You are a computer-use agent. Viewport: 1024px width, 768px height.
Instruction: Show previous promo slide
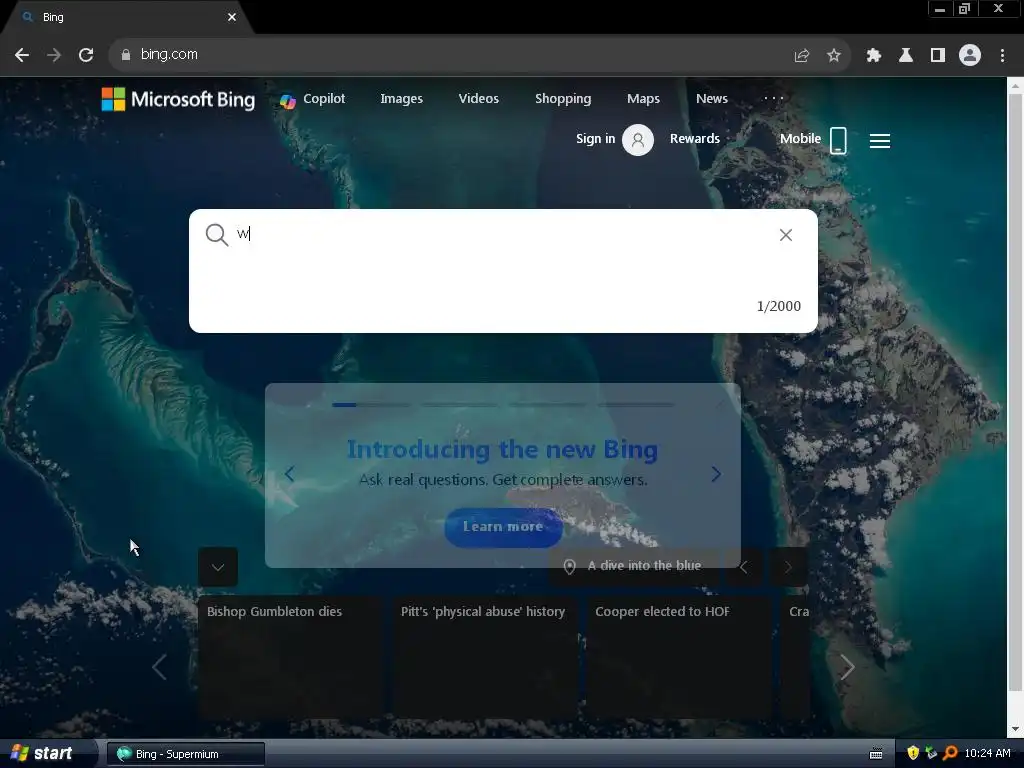290,474
